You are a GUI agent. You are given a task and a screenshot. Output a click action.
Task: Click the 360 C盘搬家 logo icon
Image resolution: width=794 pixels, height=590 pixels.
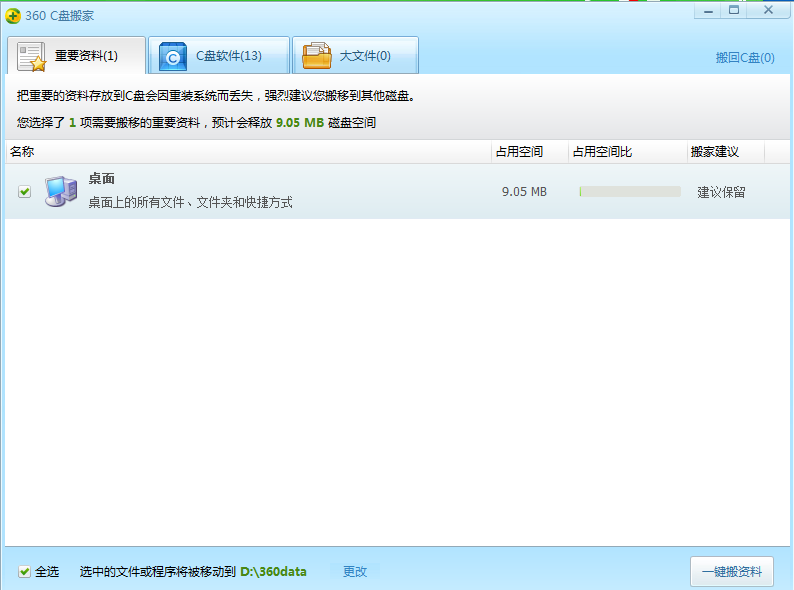(13, 16)
